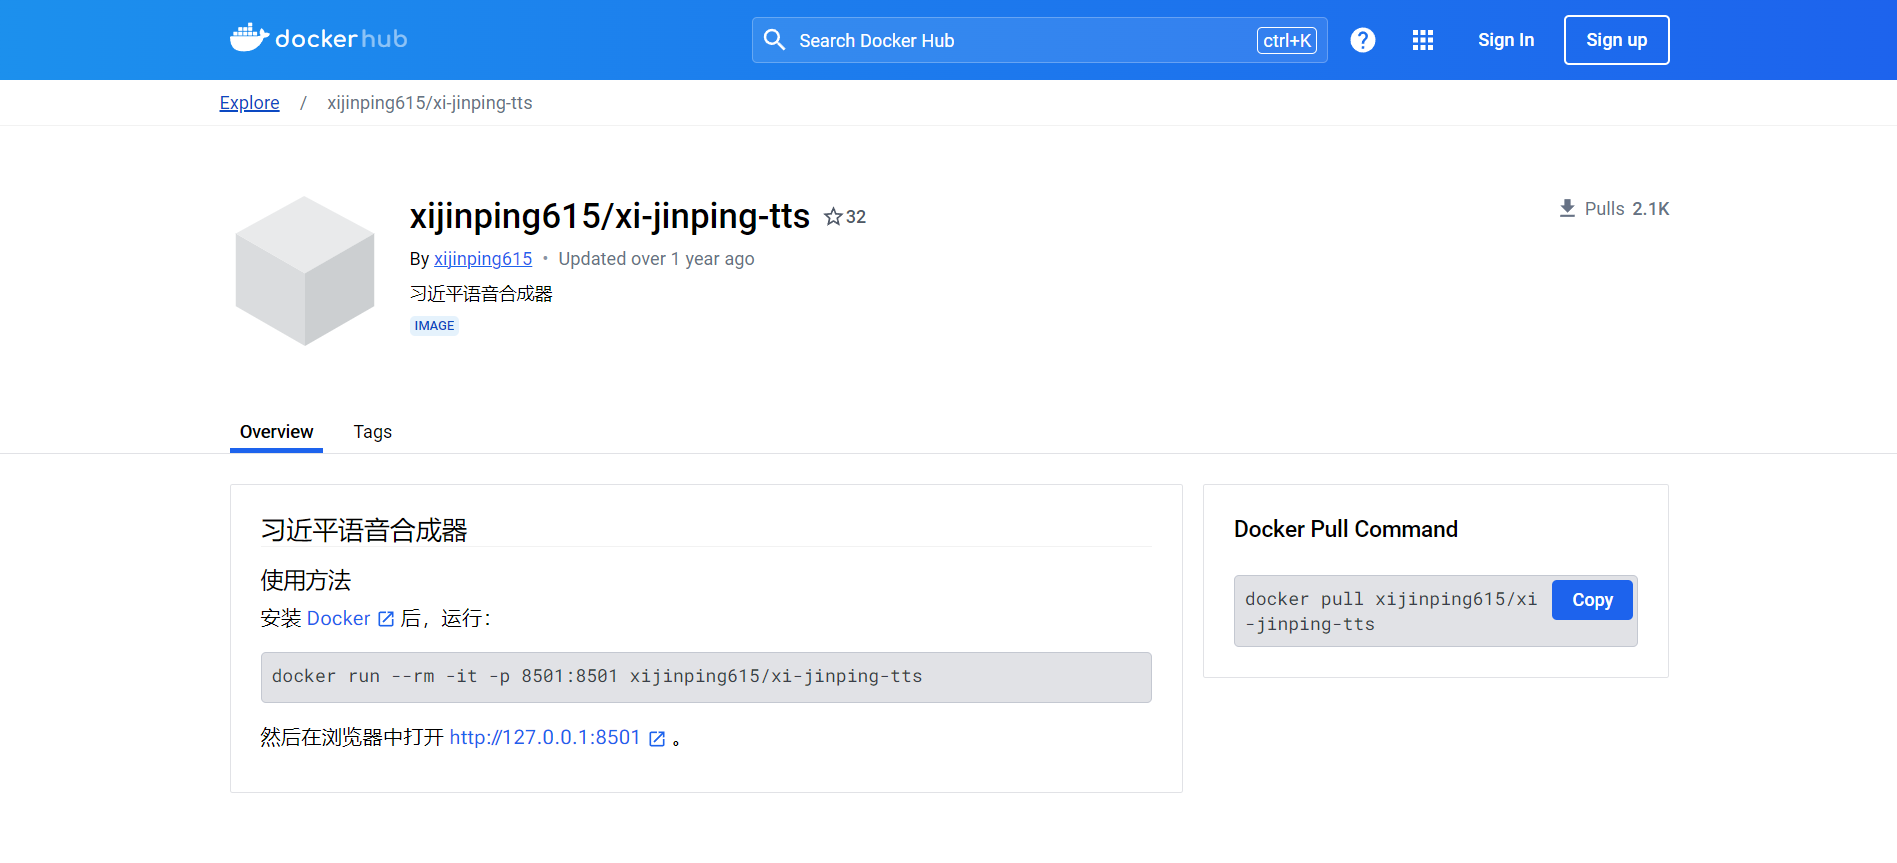This screenshot has height=863, width=1897.
Task: Click the repository title xijinping615/xi-jinping-tts
Action: 610,216
